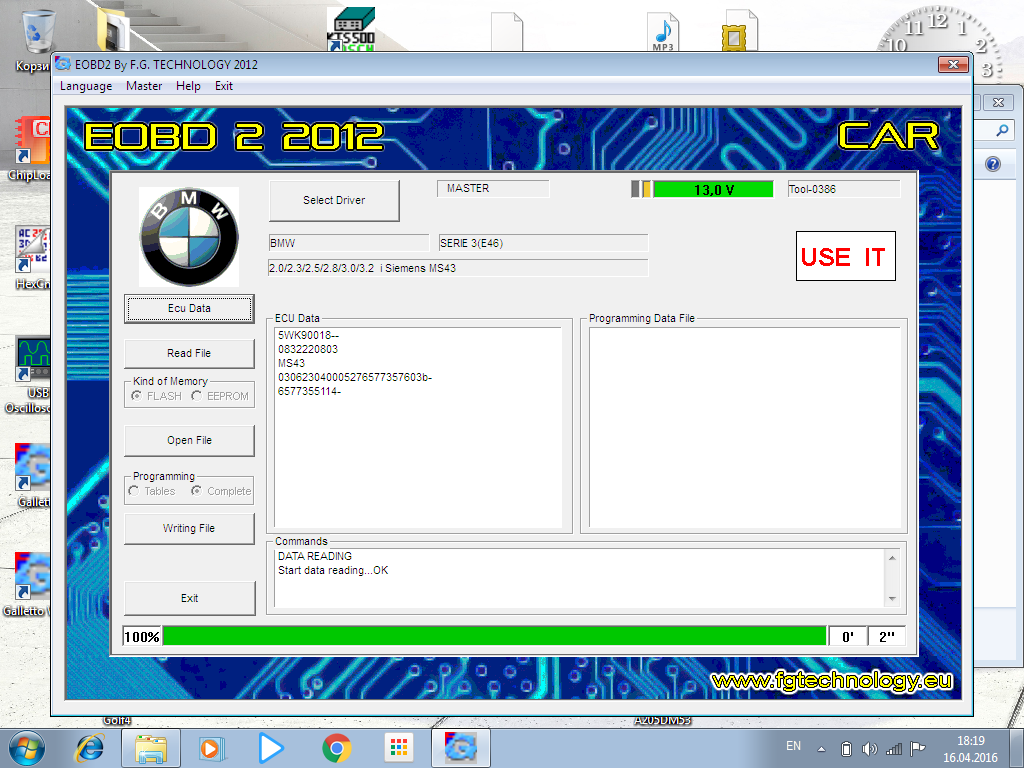This screenshot has height=768, width=1024.
Task: Click the Exit menu item
Action: (x=224, y=86)
